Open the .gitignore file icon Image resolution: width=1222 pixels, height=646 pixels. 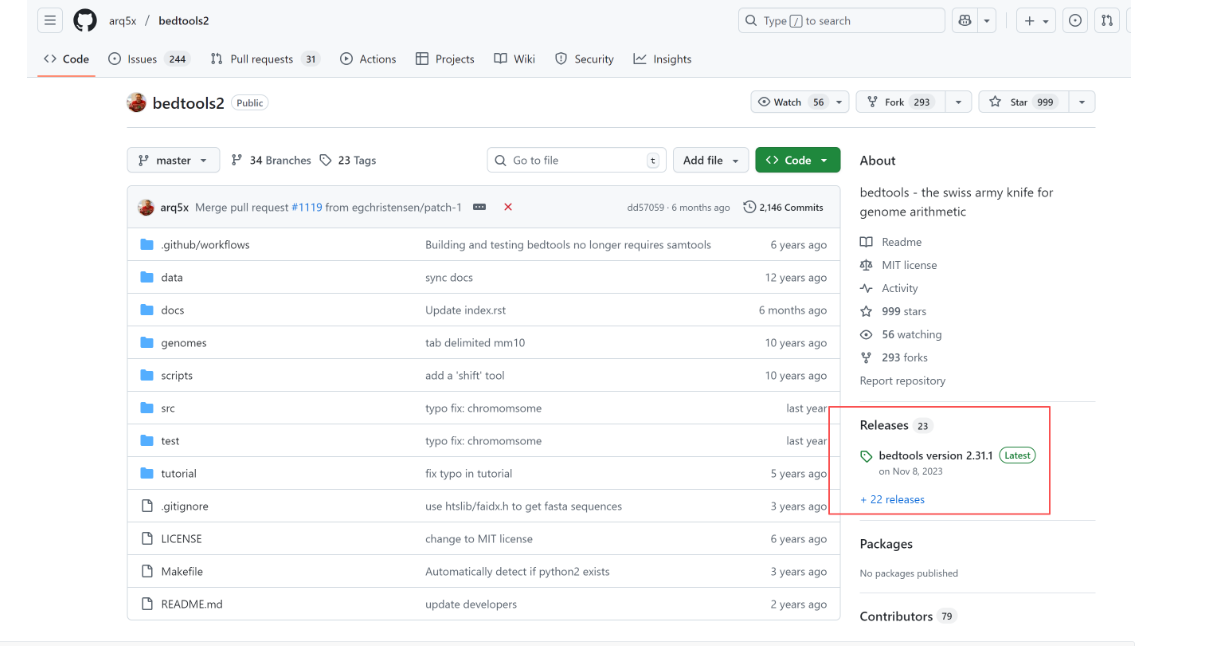click(147, 506)
